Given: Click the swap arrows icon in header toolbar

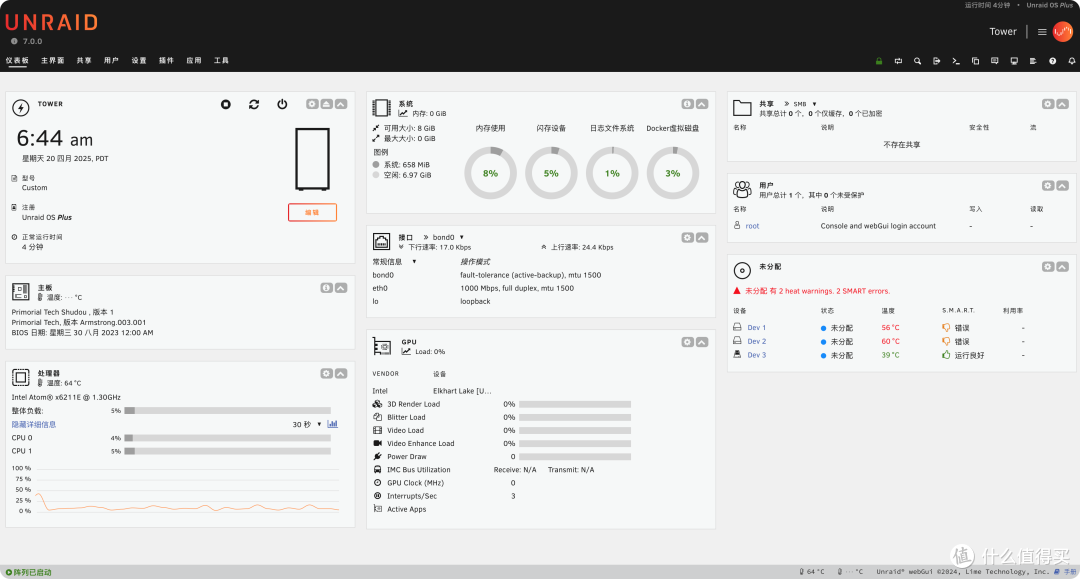Looking at the screenshot, I should click(x=898, y=61).
